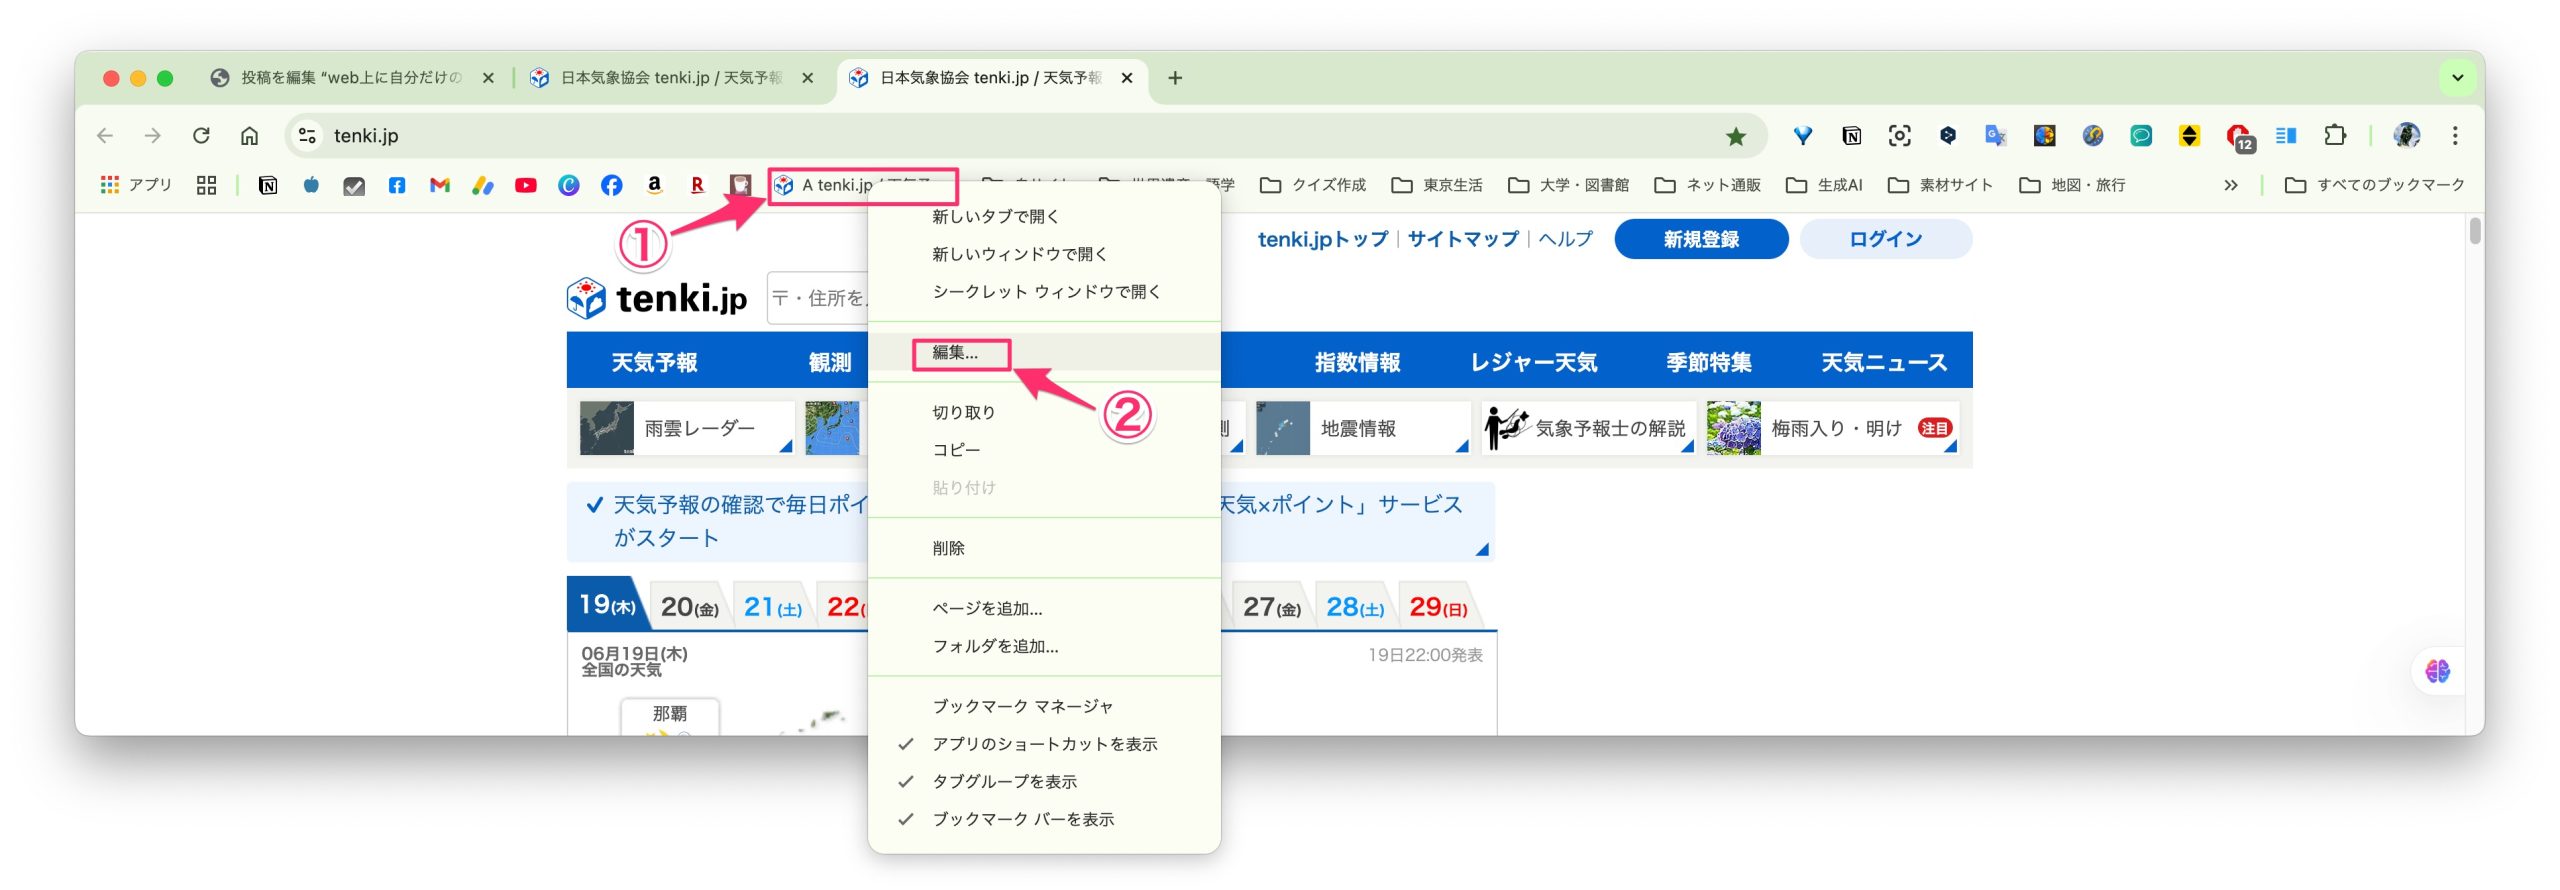Open the すべてのブックマーク folder

click(2375, 185)
